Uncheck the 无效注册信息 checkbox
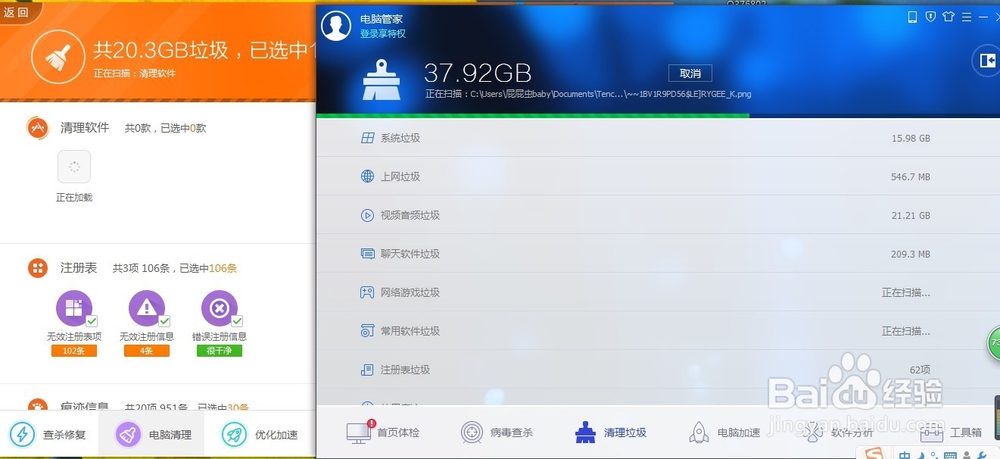 [165, 321]
